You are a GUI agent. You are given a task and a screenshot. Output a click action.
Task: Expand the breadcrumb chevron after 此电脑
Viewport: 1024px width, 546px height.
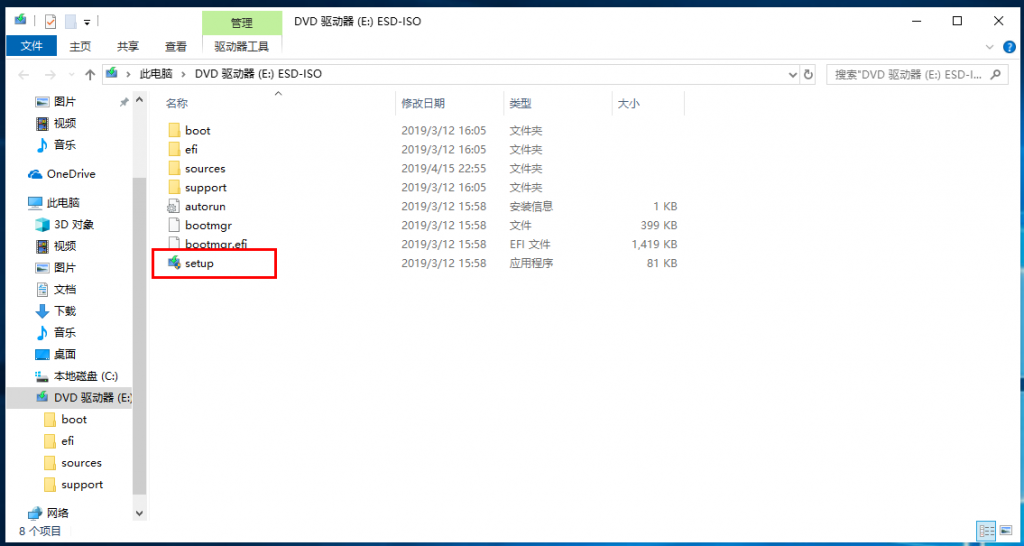click(x=184, y=74)
